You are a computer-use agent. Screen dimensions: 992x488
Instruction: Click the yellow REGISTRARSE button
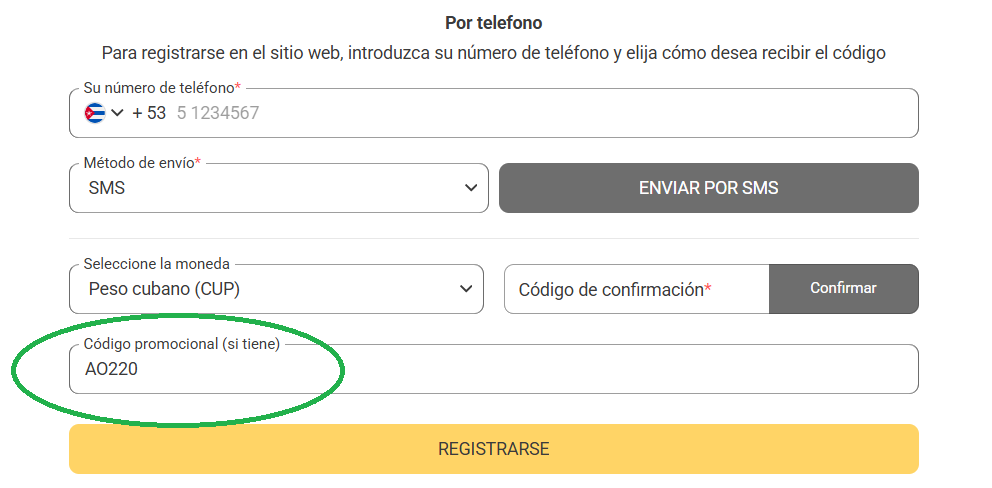coord(493,449)
